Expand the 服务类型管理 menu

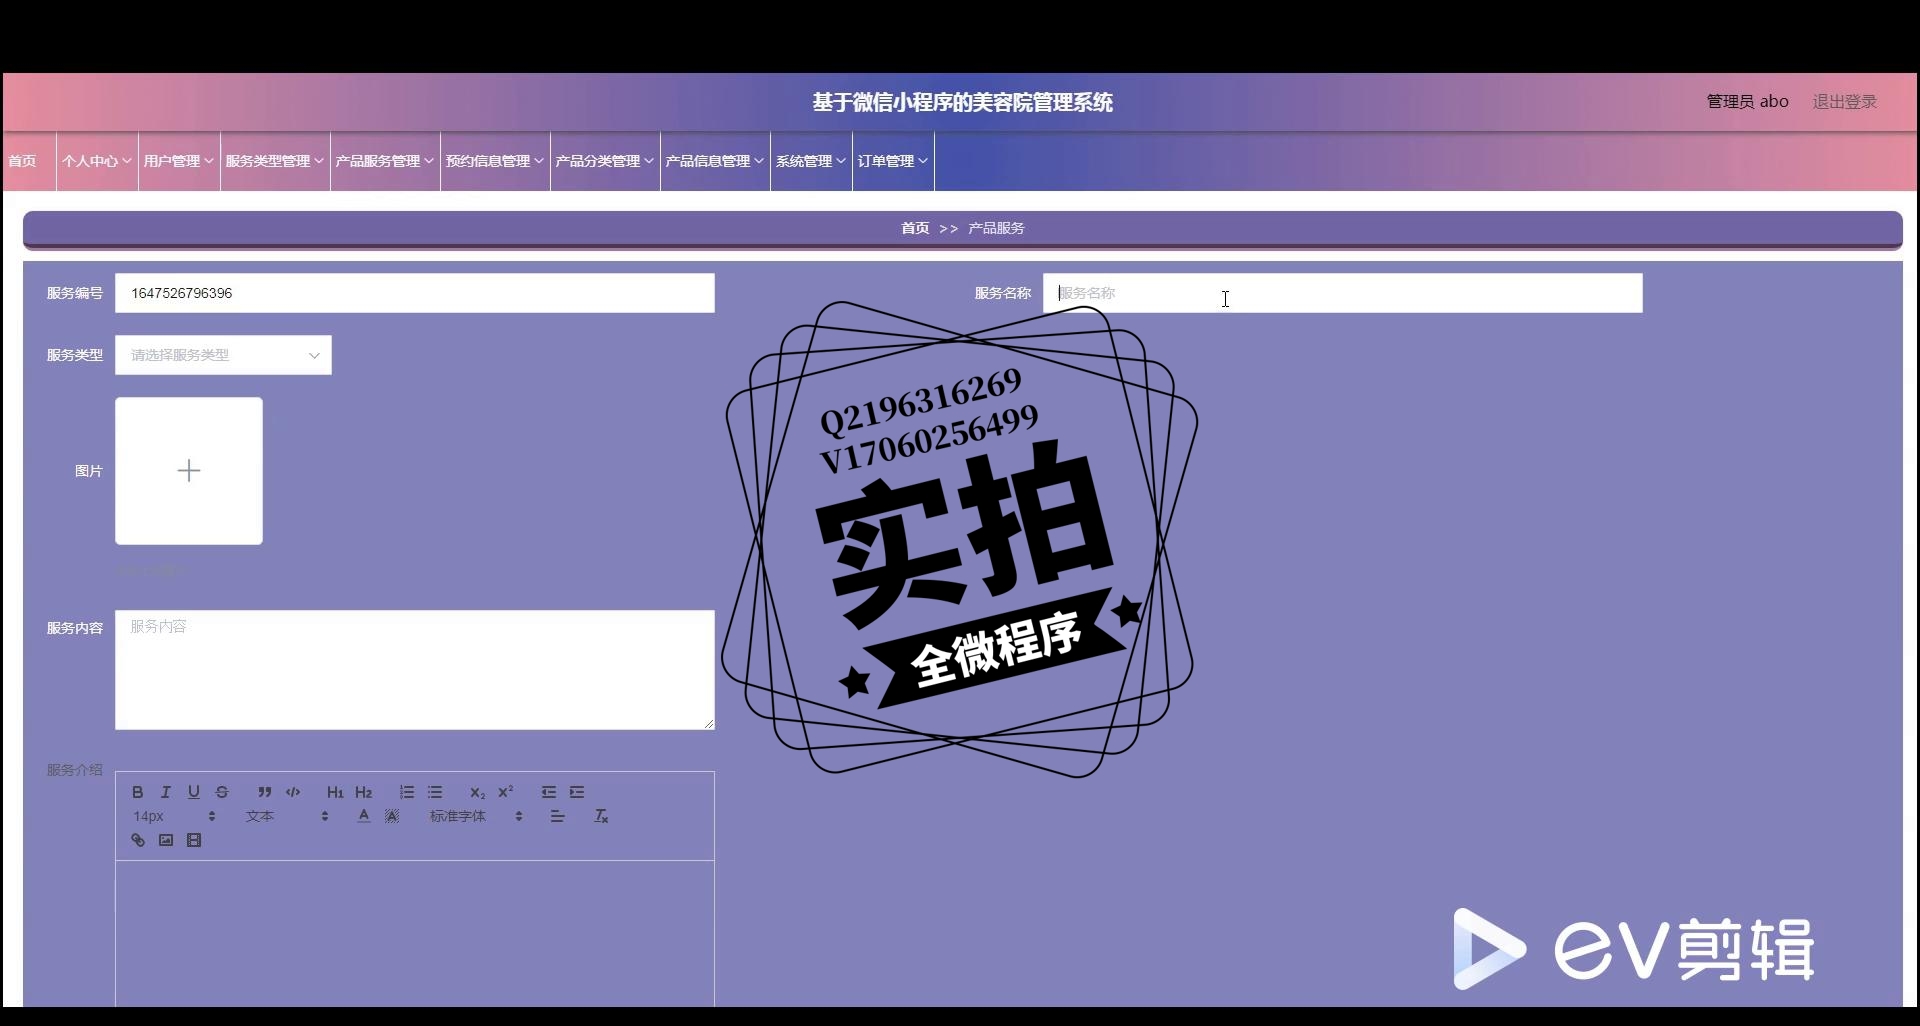point(275,161)
